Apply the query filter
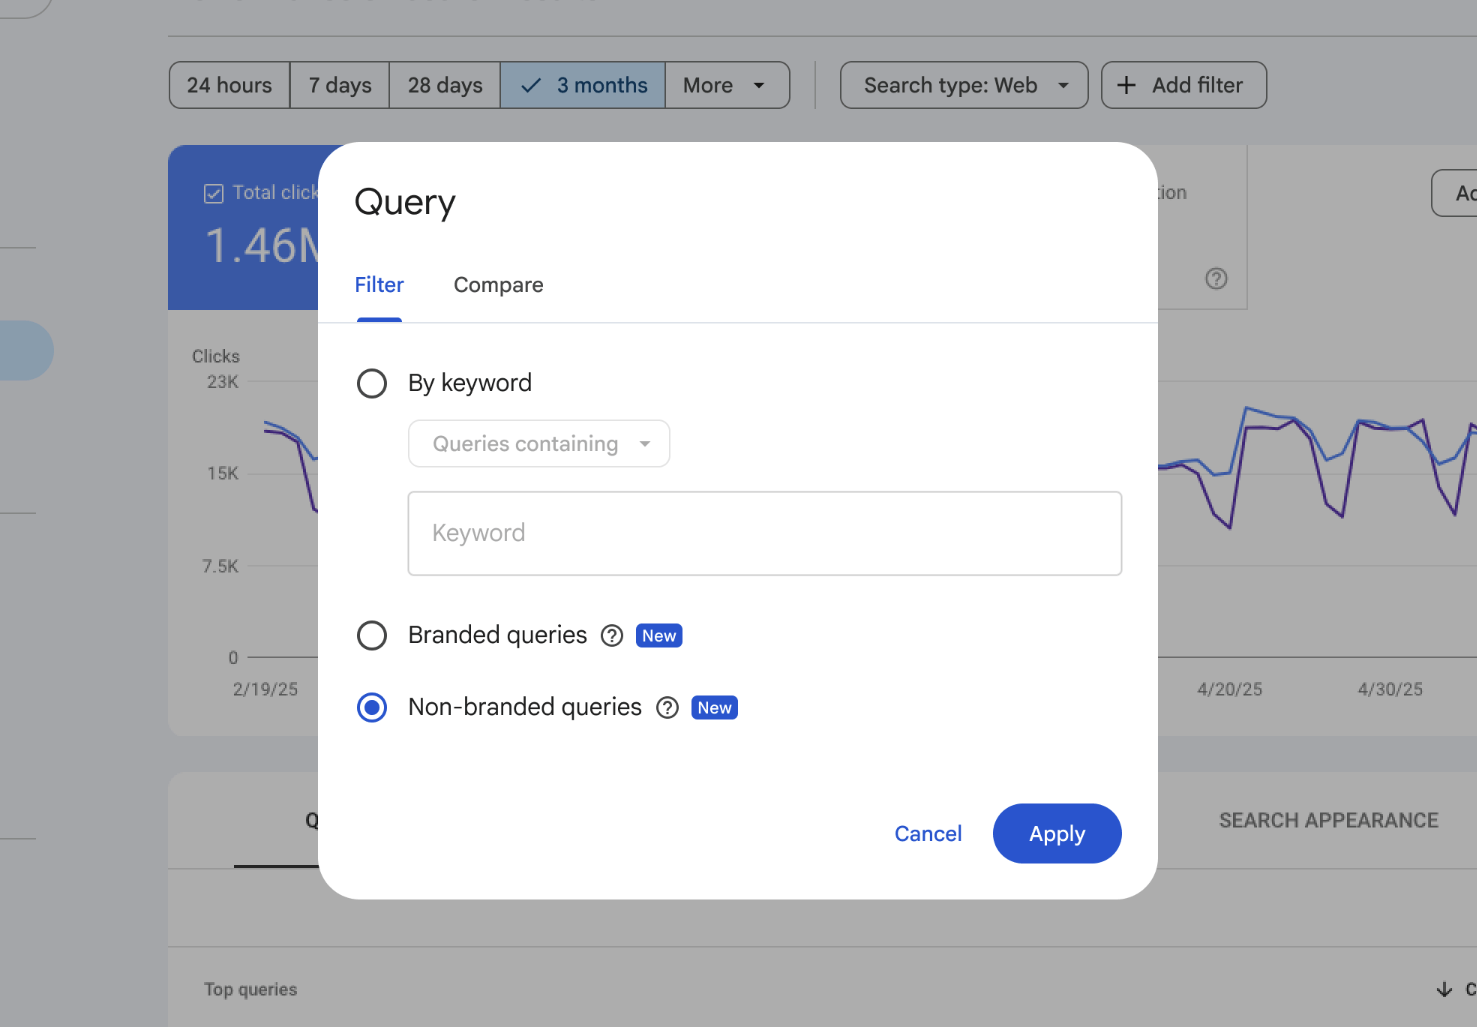 (x=1057, y=833)
